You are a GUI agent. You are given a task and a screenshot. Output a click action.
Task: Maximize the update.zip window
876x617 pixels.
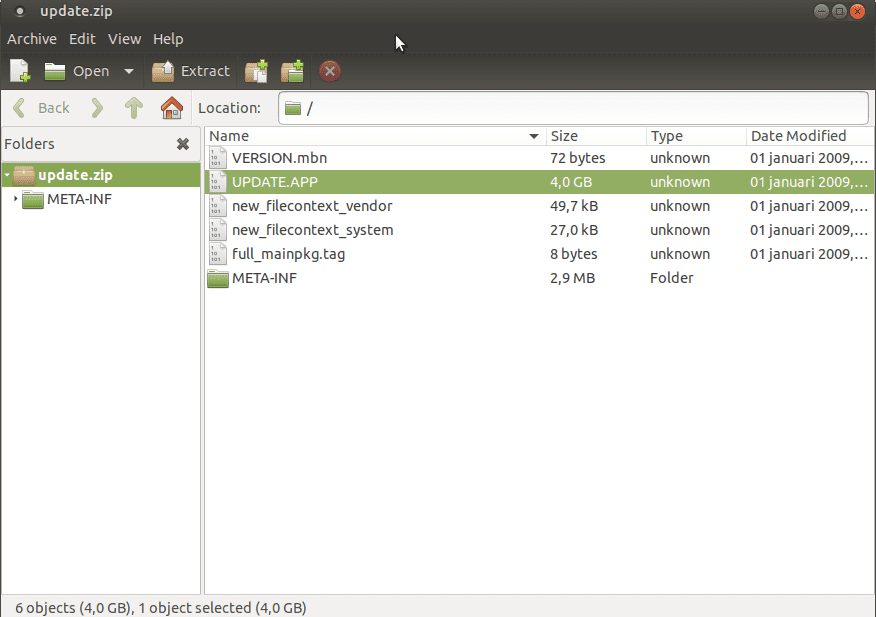[x=839, y=11]
